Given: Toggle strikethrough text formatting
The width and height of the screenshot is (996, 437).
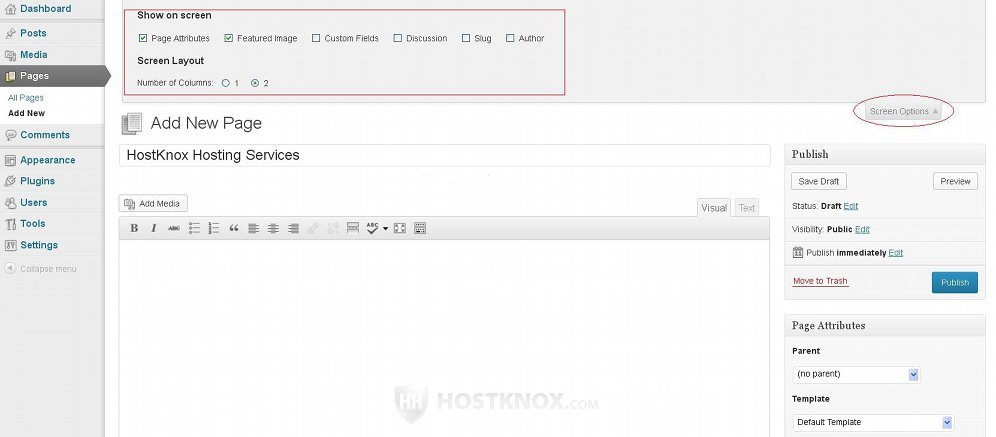Looking at the screenshot, I should click(173, 228).
